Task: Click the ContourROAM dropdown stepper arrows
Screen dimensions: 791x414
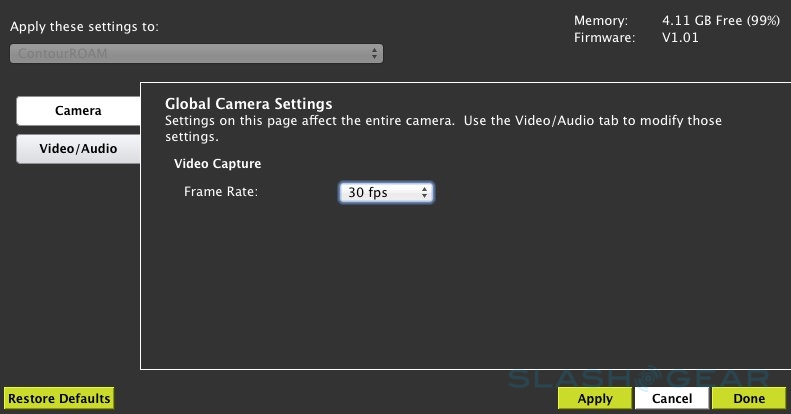Action: pyautogui.click(x=375, y=52)
